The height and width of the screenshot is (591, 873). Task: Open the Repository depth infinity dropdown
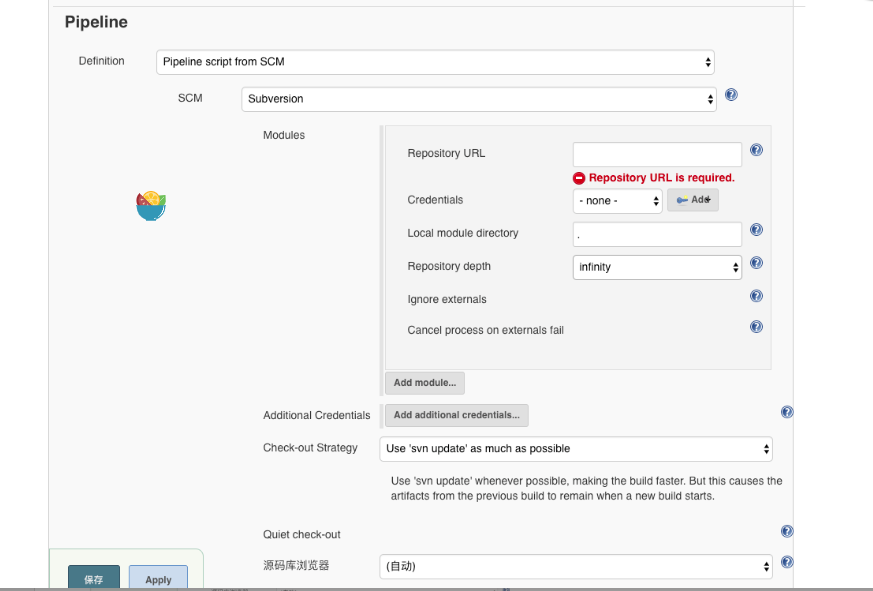tap(657, 267)
